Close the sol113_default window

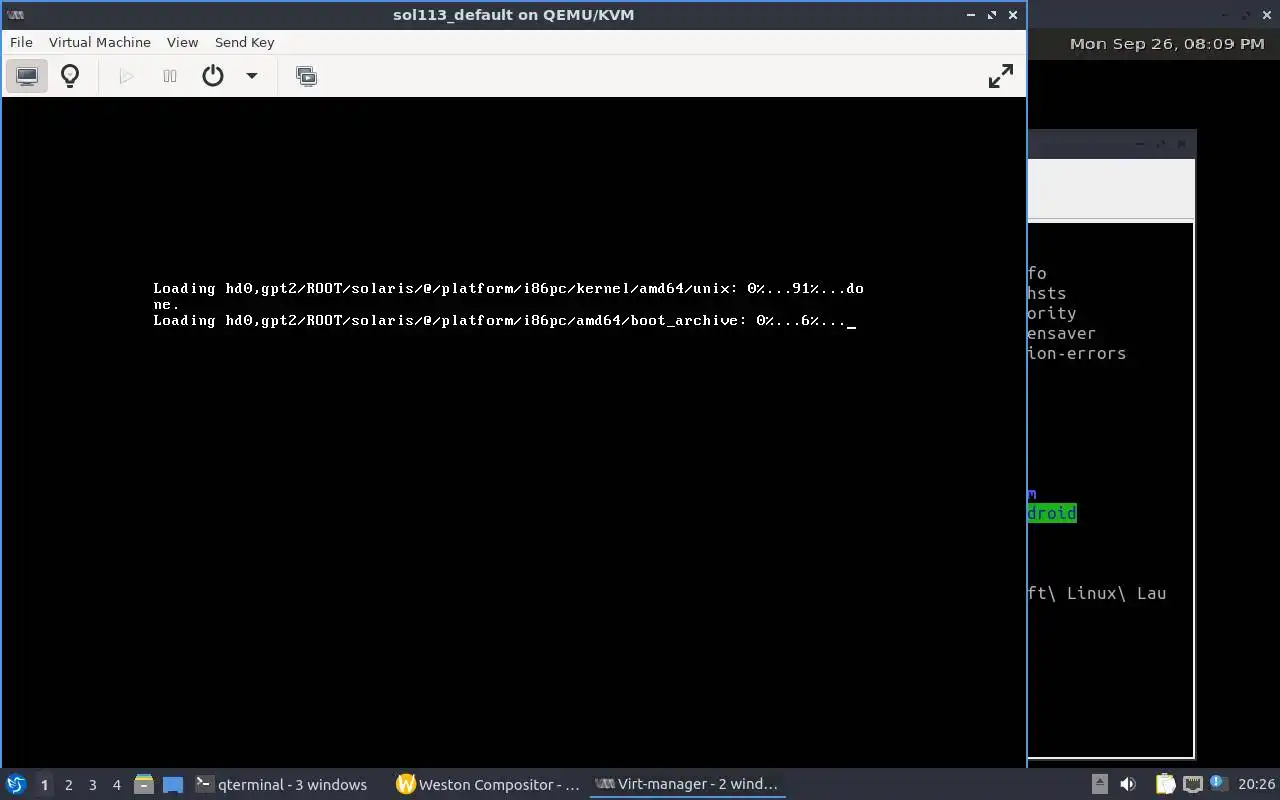click(1013, 15)
